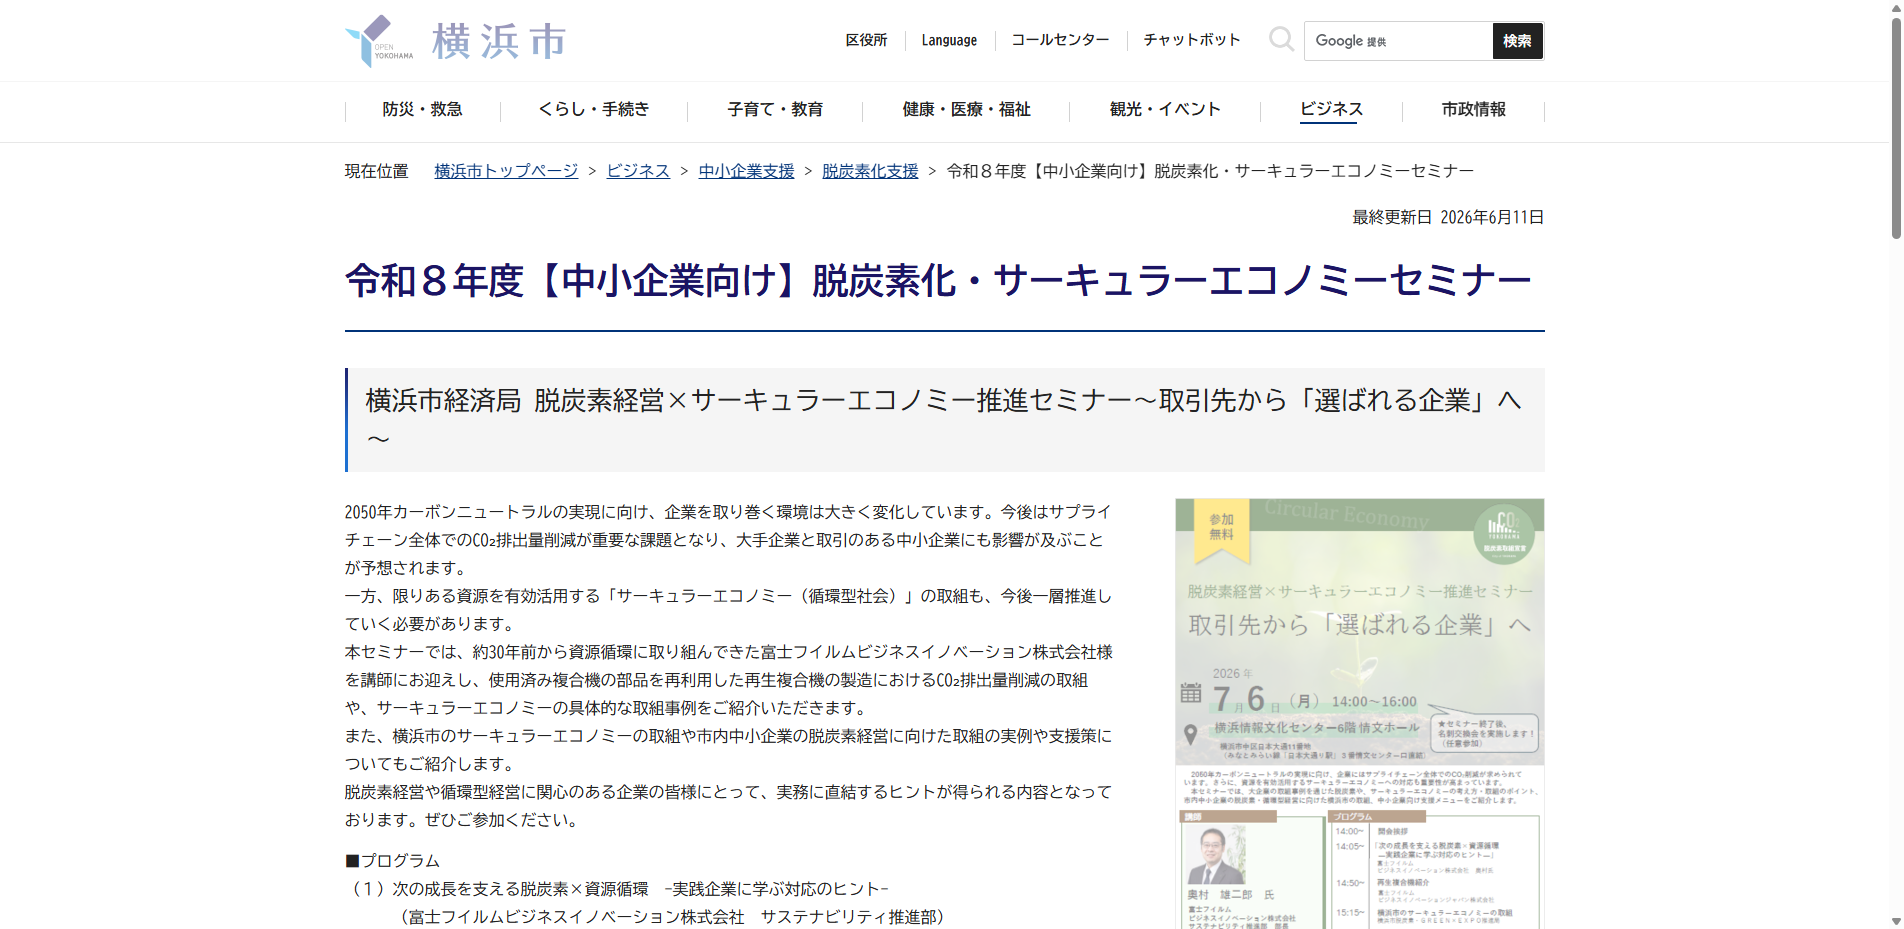The height and width of the screenshot is (929, 1904).
Task: Click the magnifier search icon
Action: [1281, 40]
